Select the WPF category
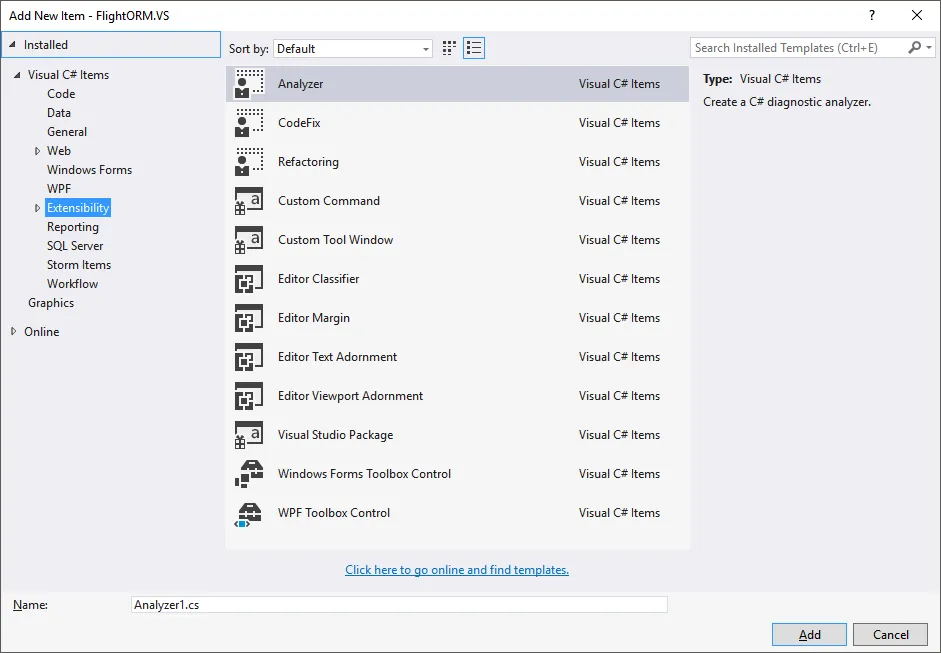Image resolution: width=941 pixels, height=653 pixels. pyautogui.click(x=59, y=188)
